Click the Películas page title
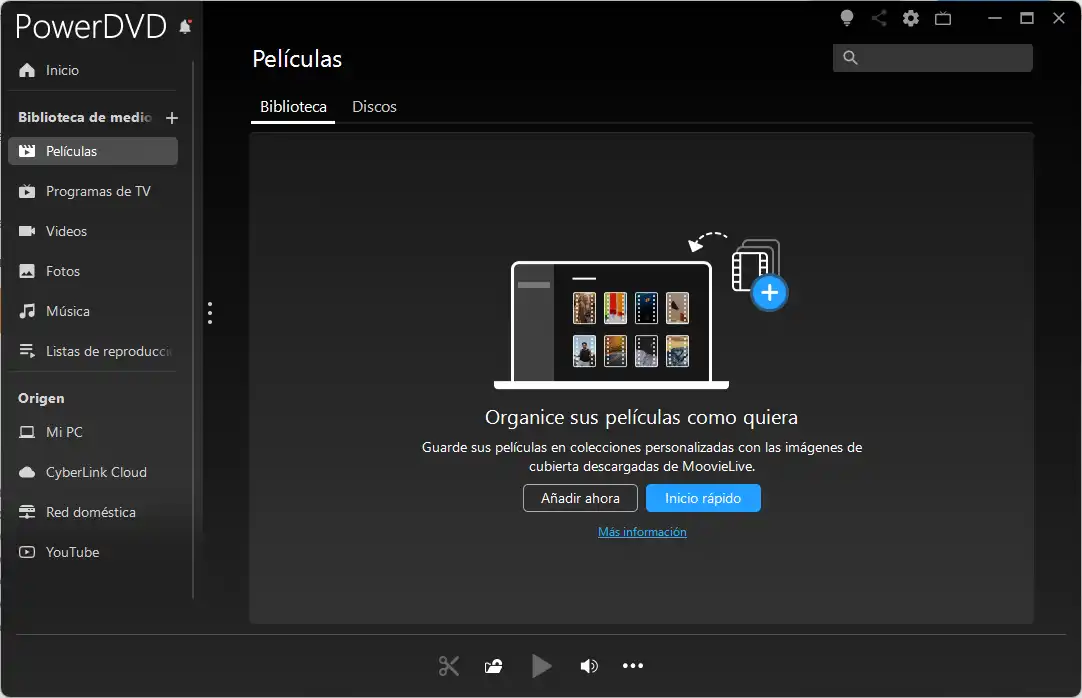The width and height of the screenshot is (1082, 698). (x=297, y=59)
